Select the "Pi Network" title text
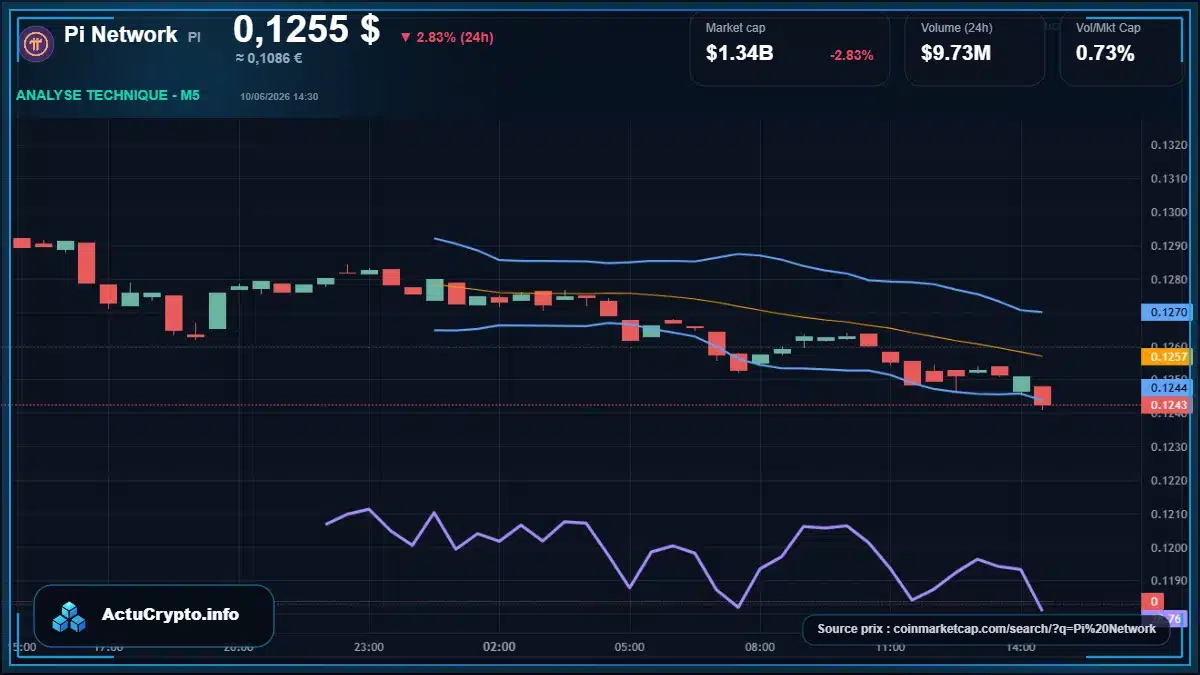This screenshot has width=1200, height=675. (121, 35)
